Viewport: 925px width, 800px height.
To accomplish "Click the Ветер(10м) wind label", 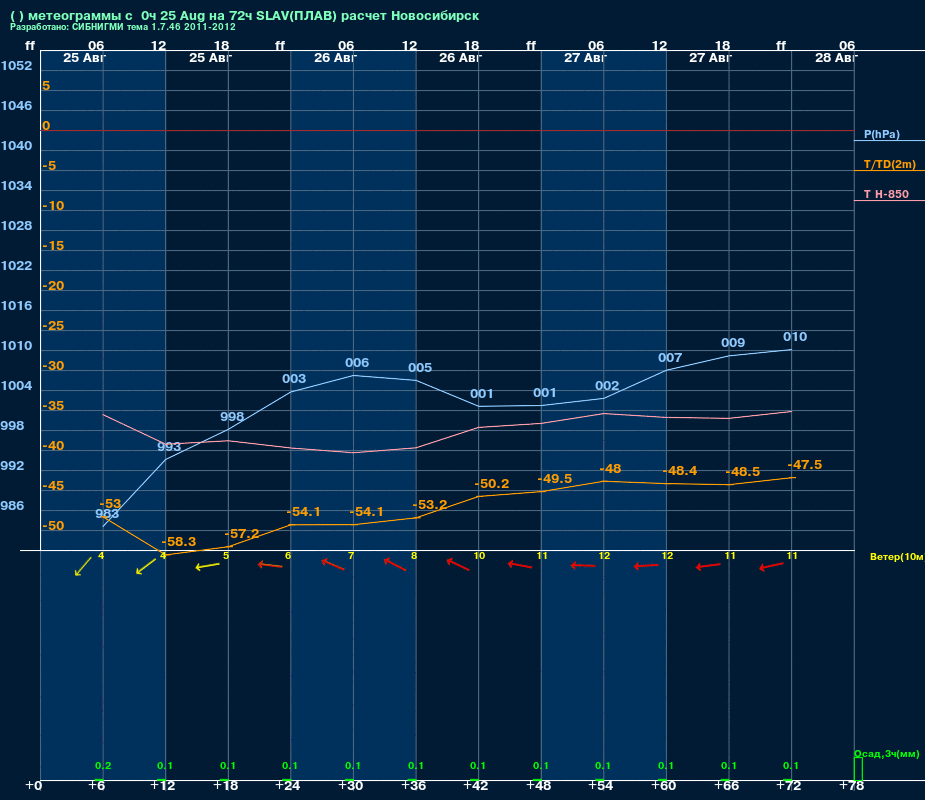I will coord(897,556).
